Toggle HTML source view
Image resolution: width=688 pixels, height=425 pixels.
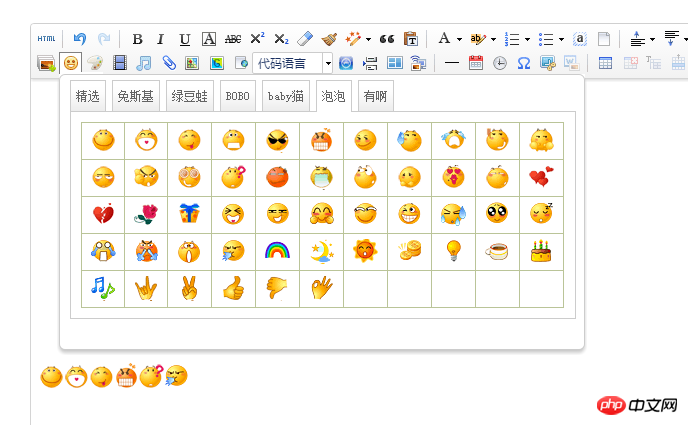click(47, 39)
